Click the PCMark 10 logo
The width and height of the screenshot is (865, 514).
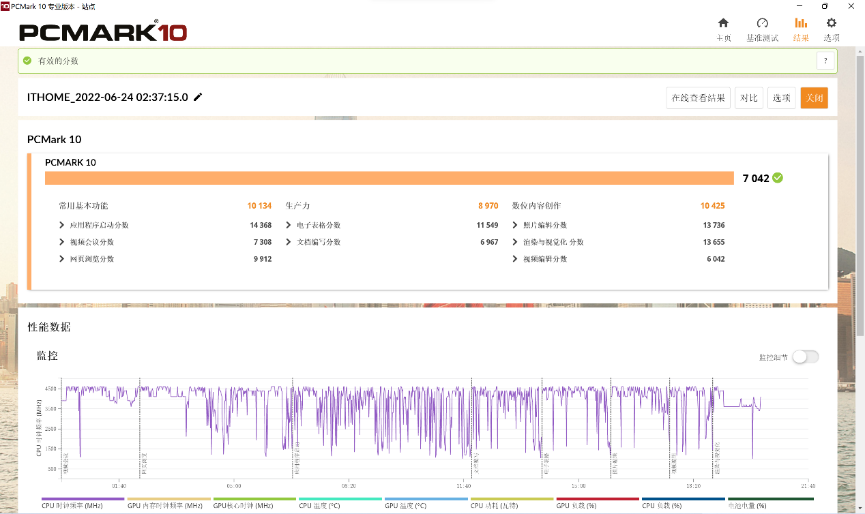(x=103, y=31)
